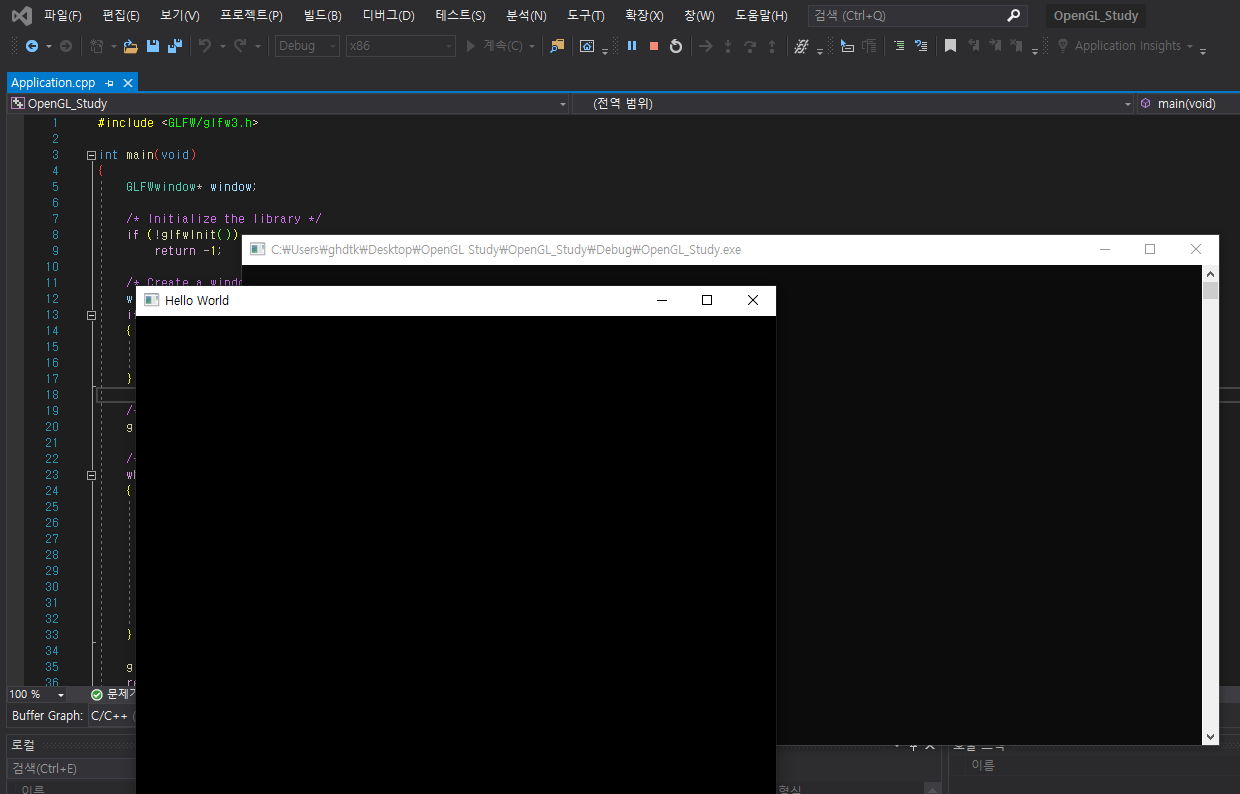Open the 도구(T) menu
1240x794 pixels.
(585, 16)
